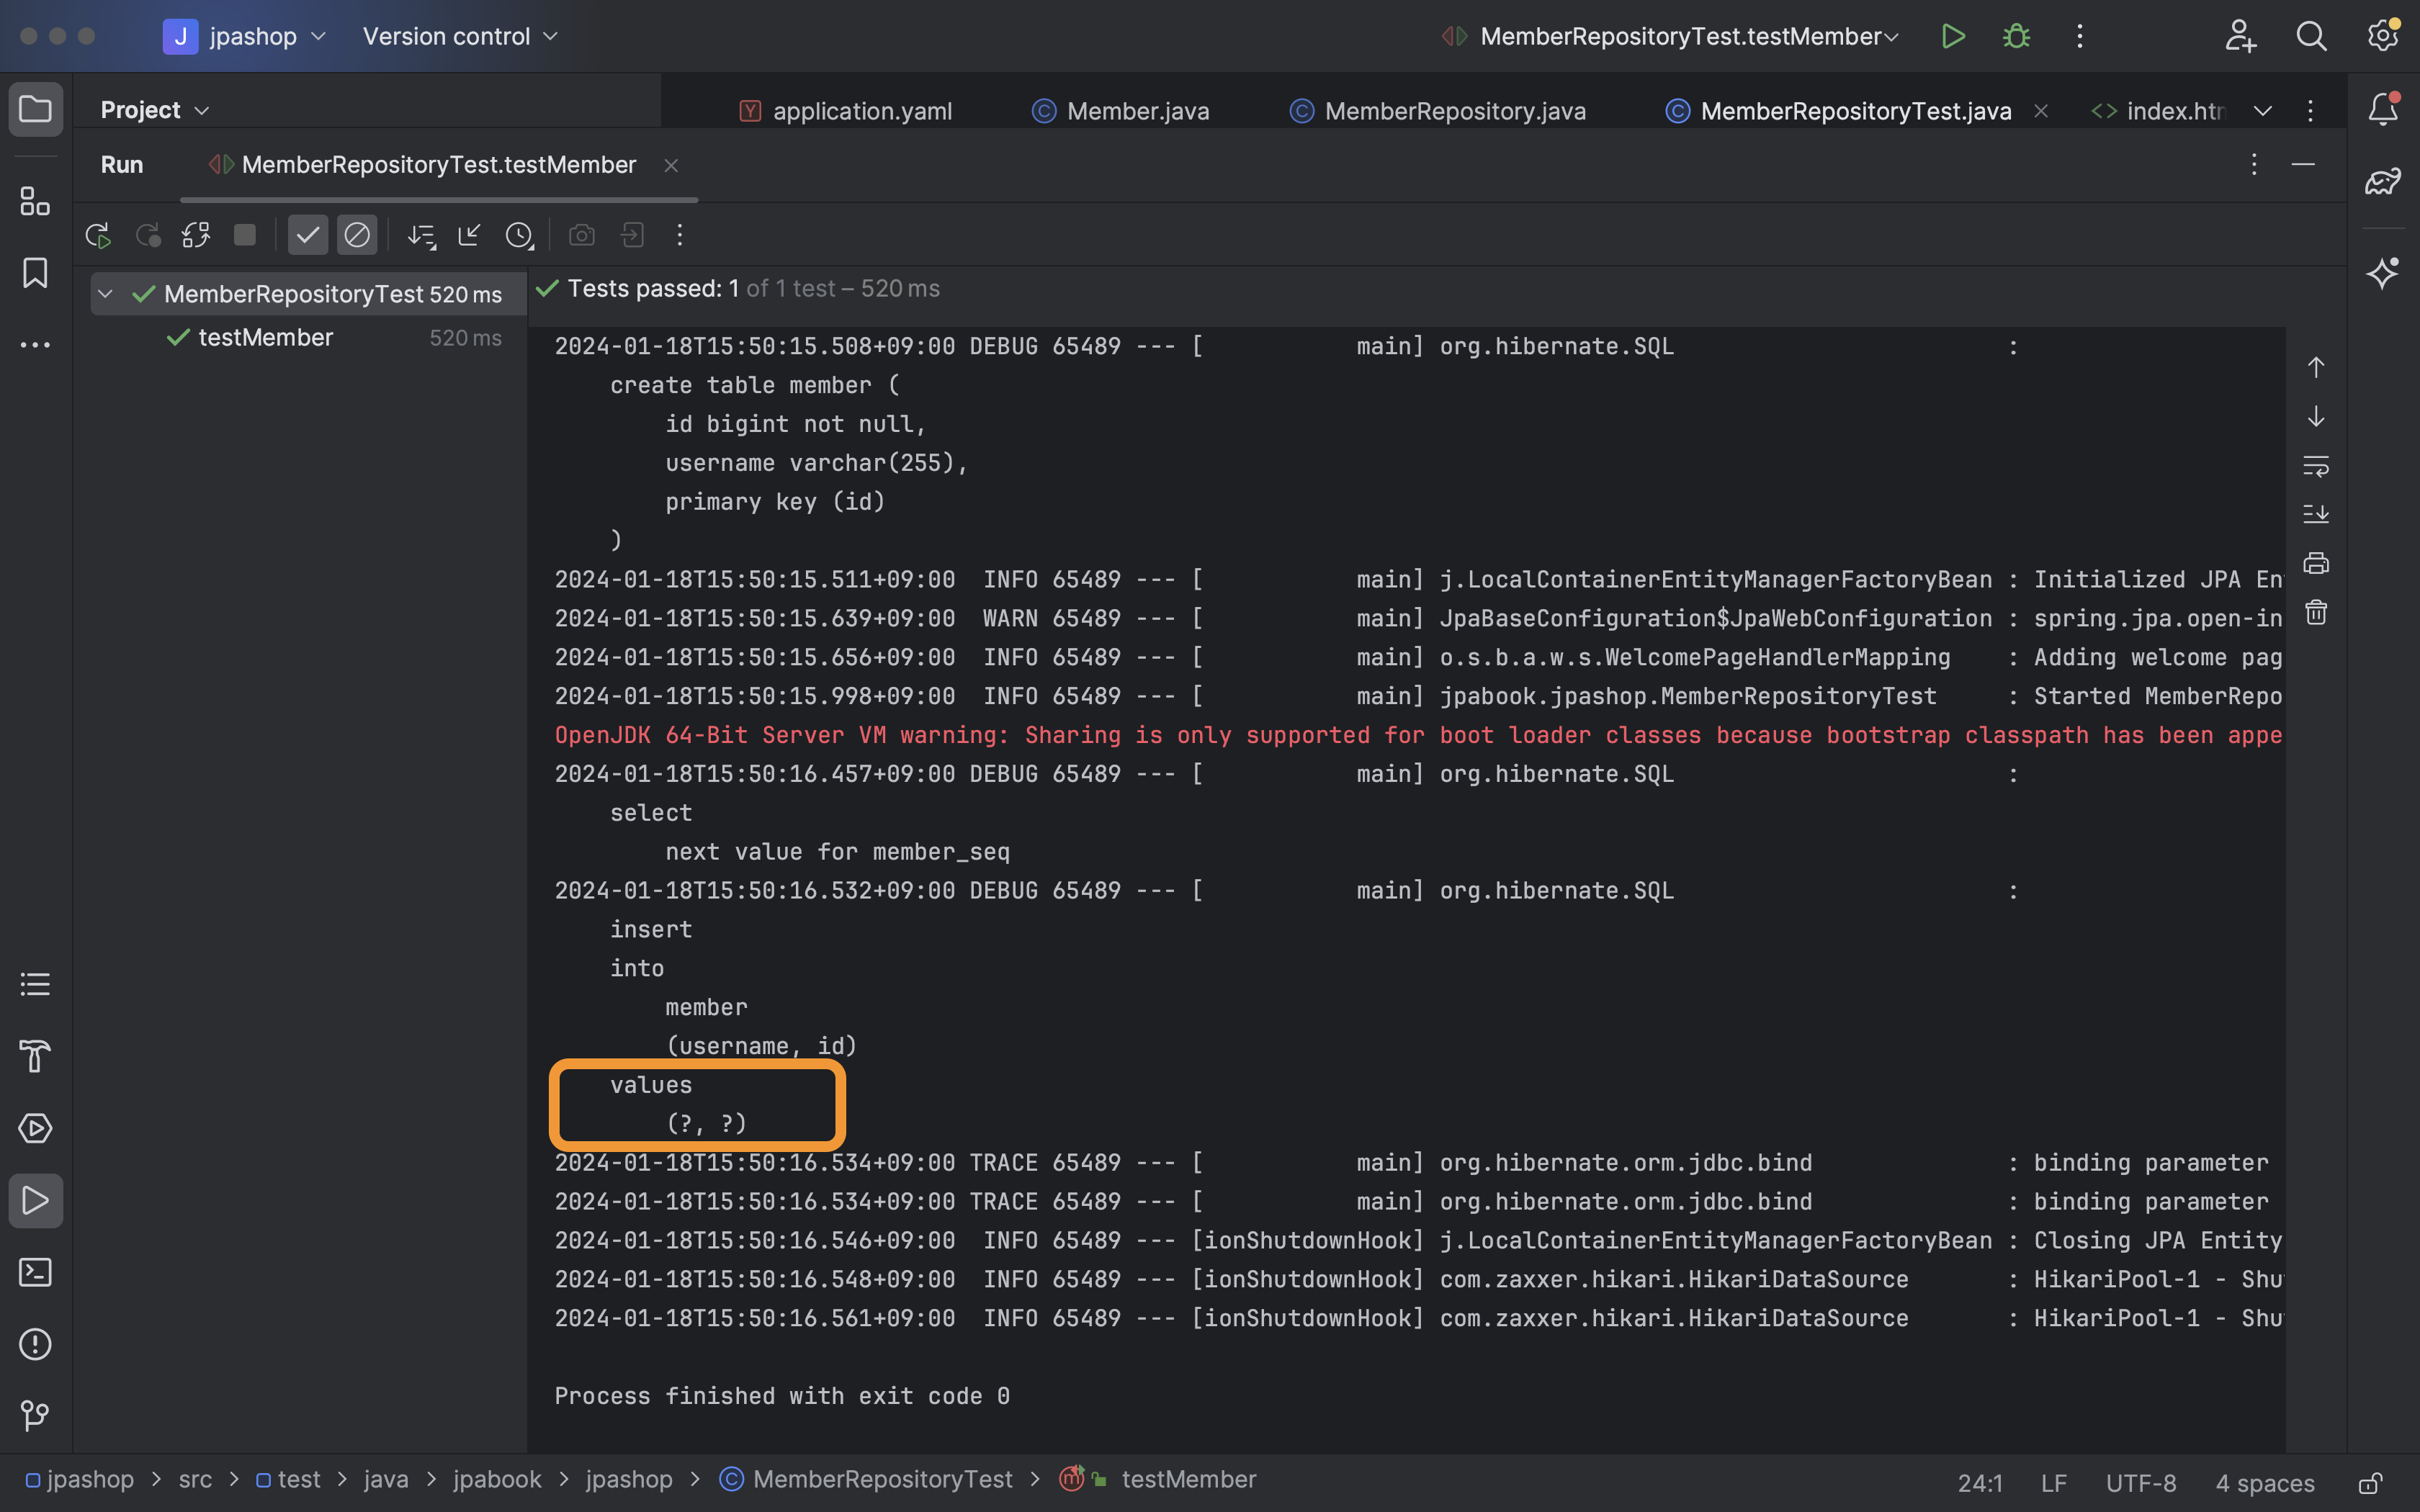Collapse the MemberRepositoryTest tree node

106,294
